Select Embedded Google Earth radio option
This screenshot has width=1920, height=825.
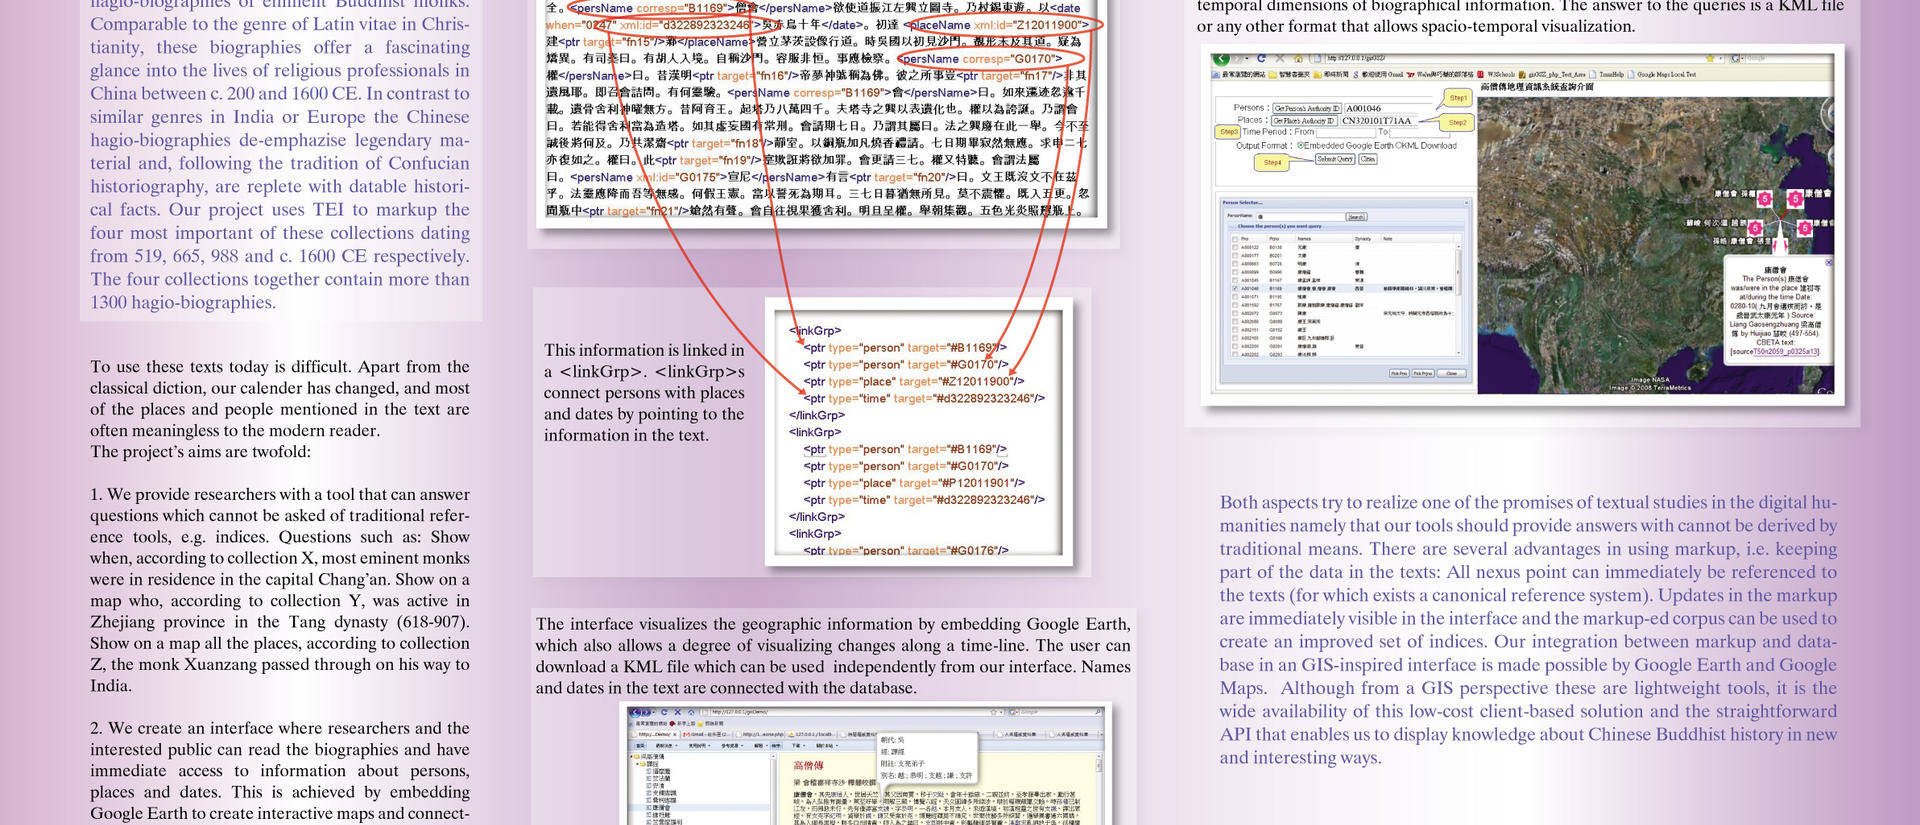coord(1300,145)
